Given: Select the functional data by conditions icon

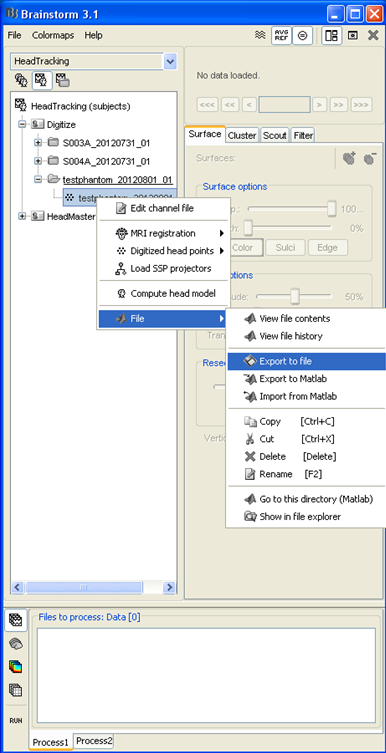Looking at the screenshot, I should [x=62, y=80].
